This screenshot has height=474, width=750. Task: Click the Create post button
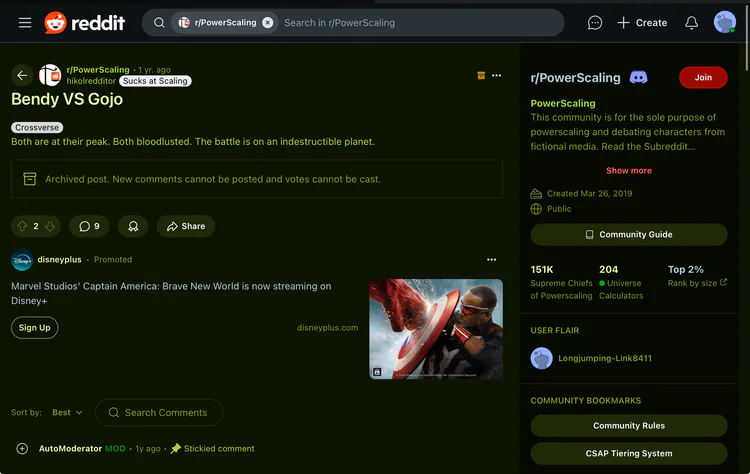pyautogui.click(x=642, y=22)
